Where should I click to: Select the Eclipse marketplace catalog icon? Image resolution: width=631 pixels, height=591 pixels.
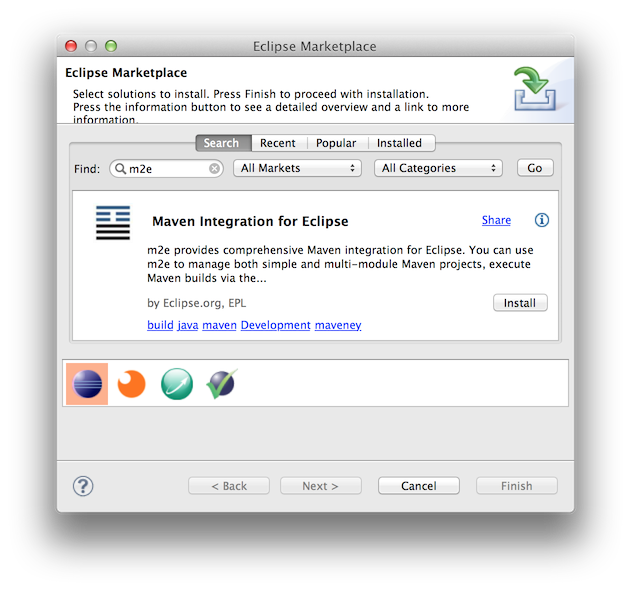tap(87, 384)
